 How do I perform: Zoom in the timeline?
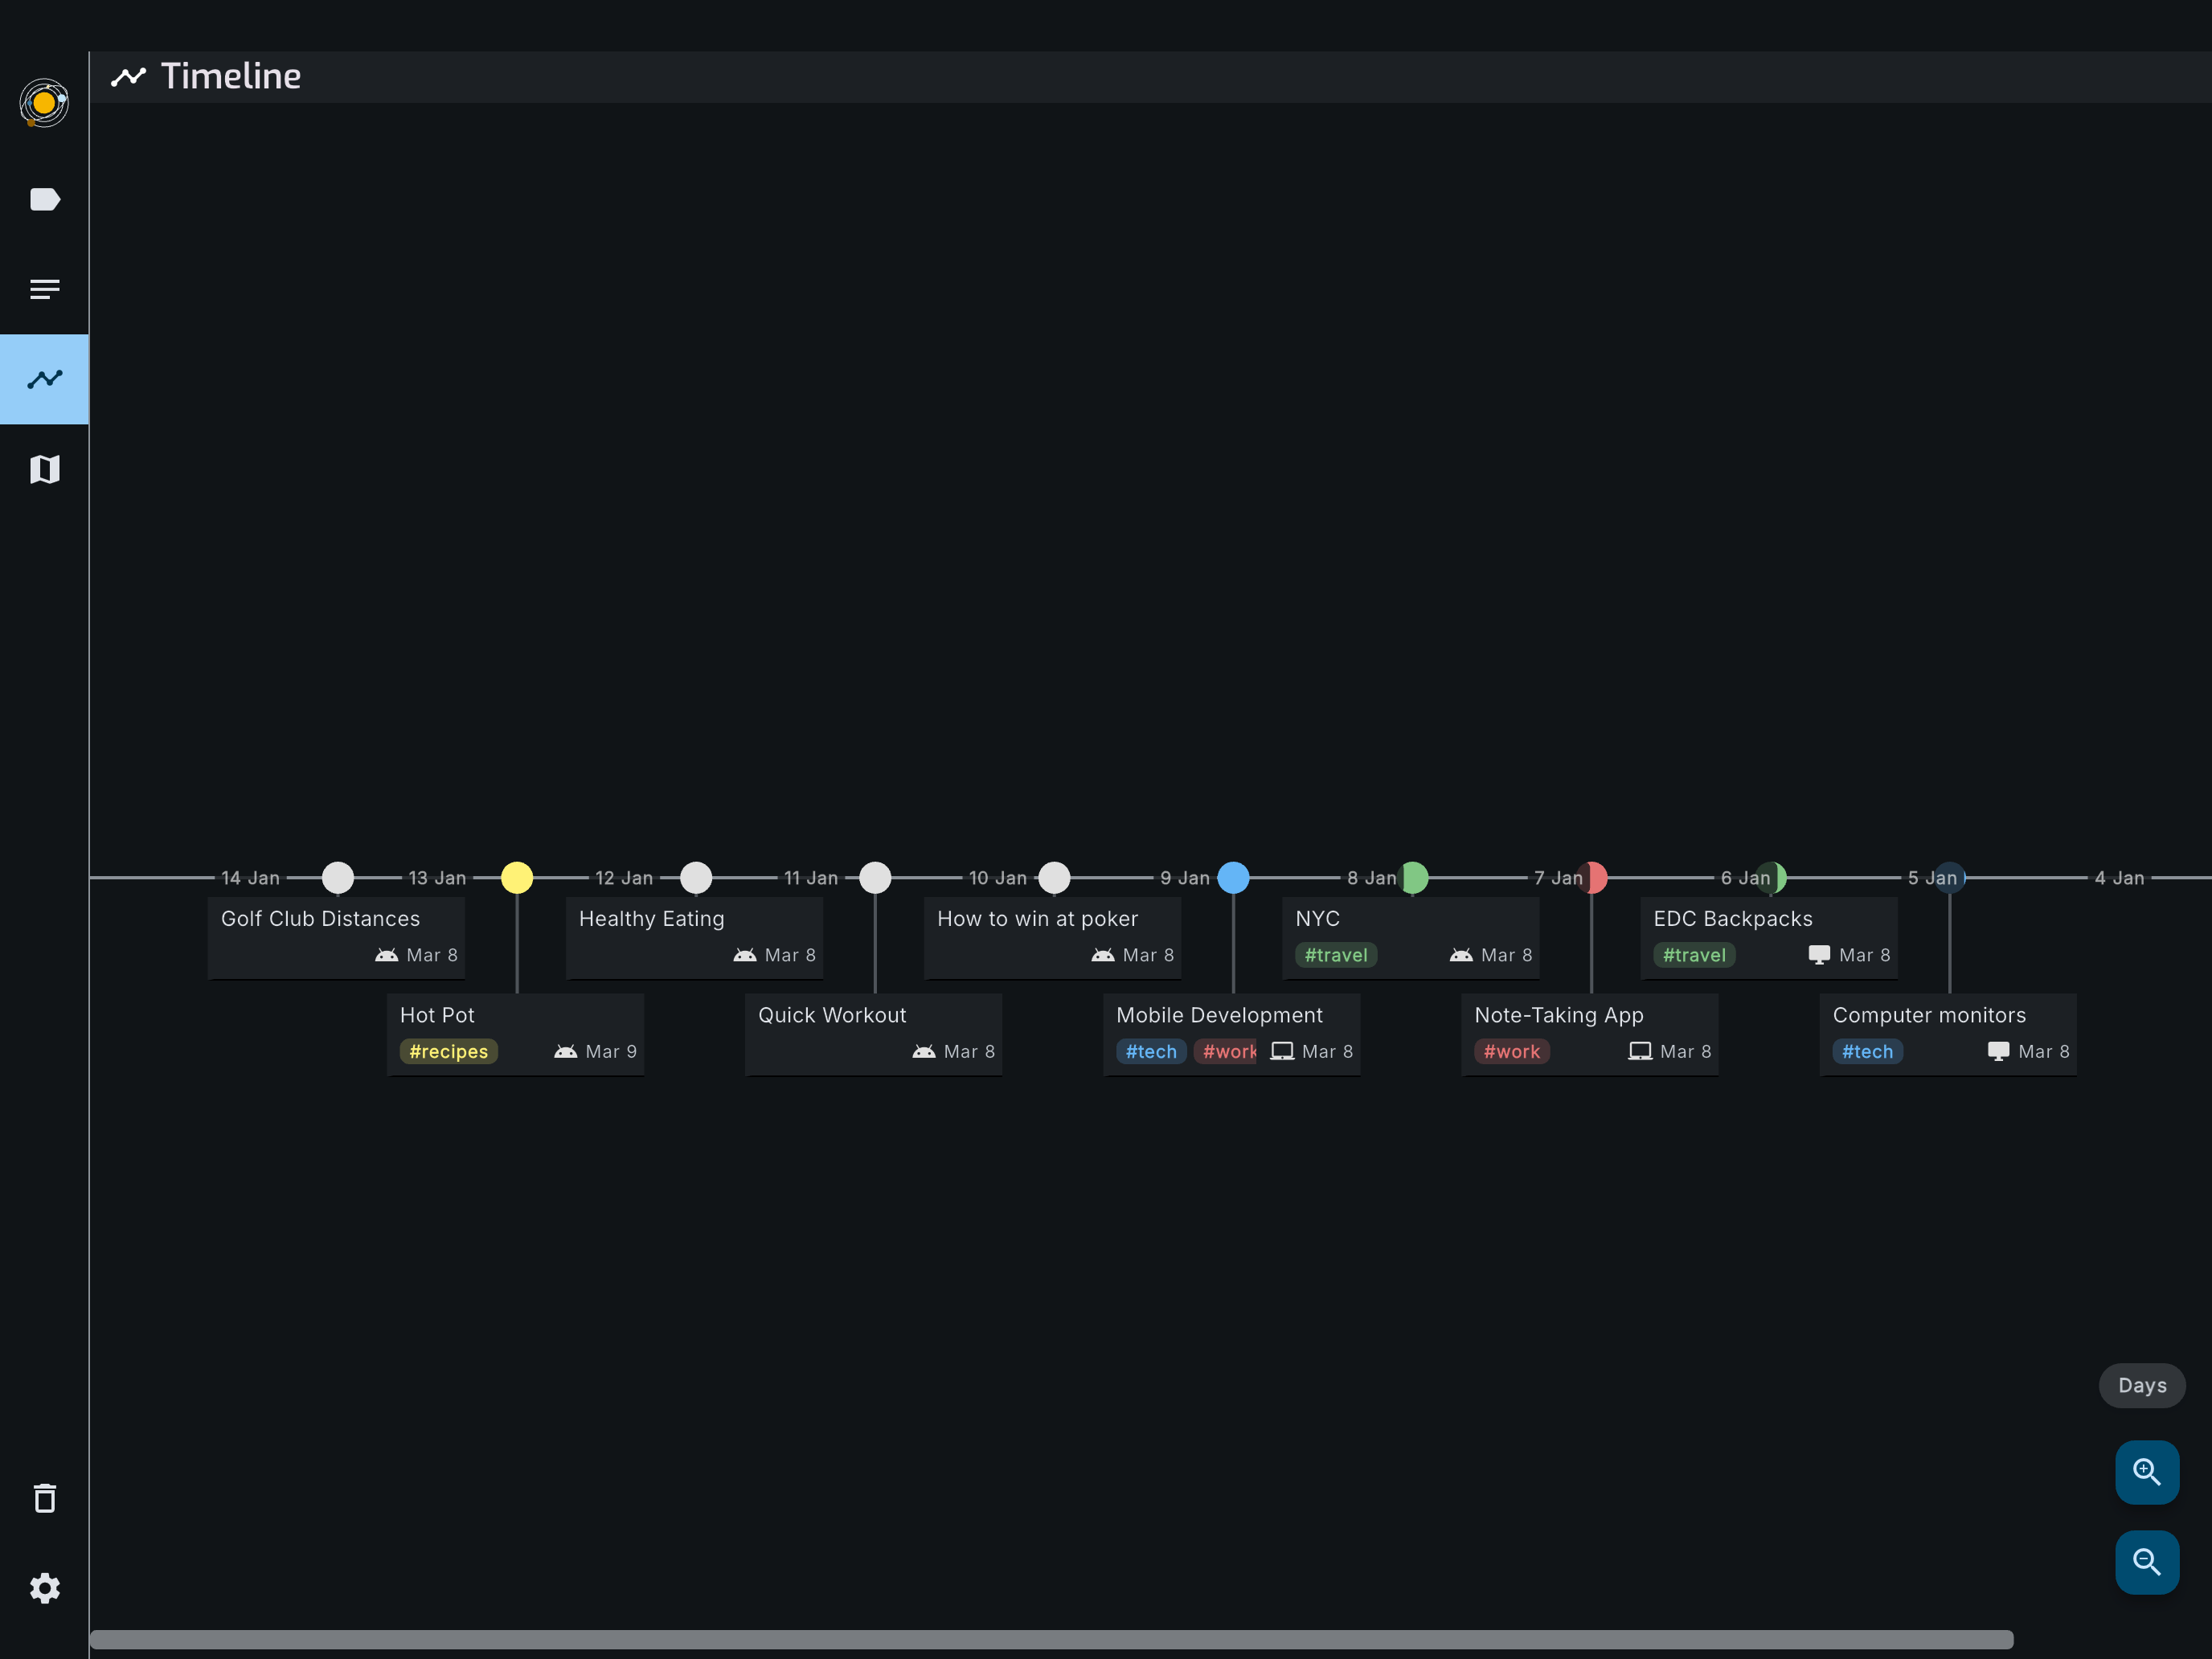[2147, 1472]
